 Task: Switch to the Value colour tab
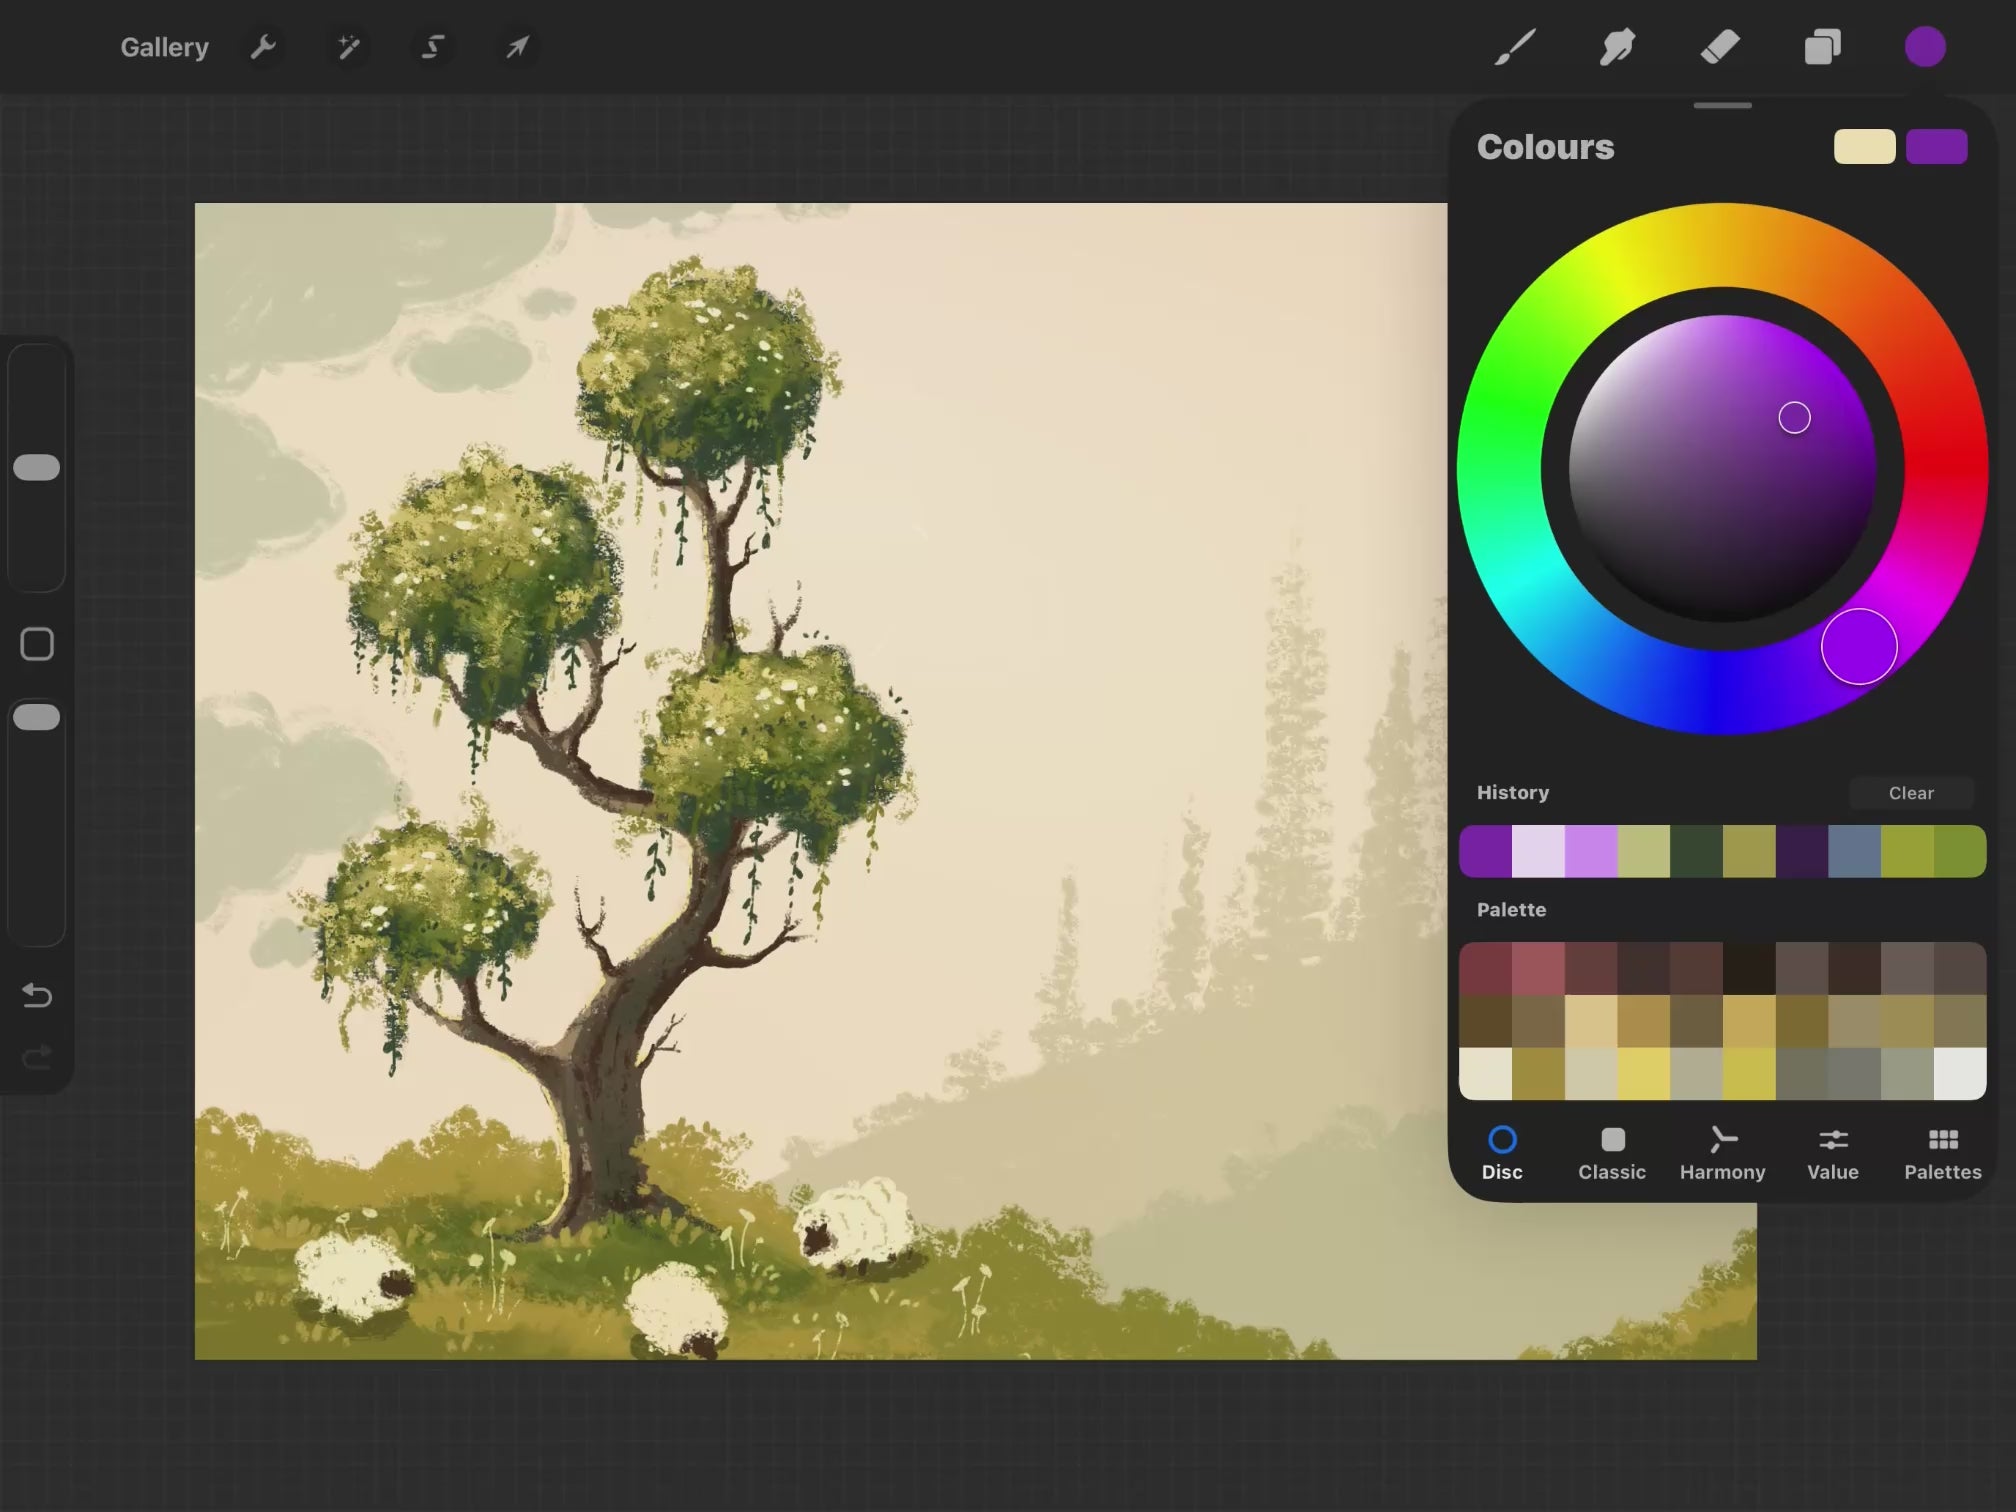(x=1832, y=1153)
